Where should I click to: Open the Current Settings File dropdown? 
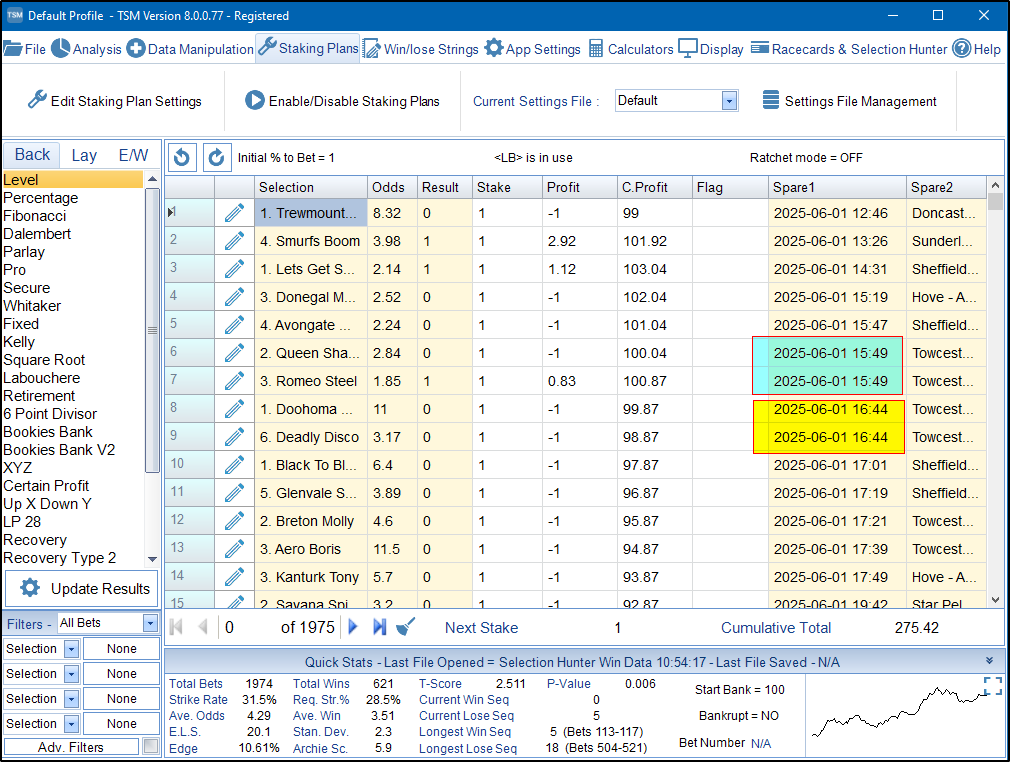tap(729, 101)
